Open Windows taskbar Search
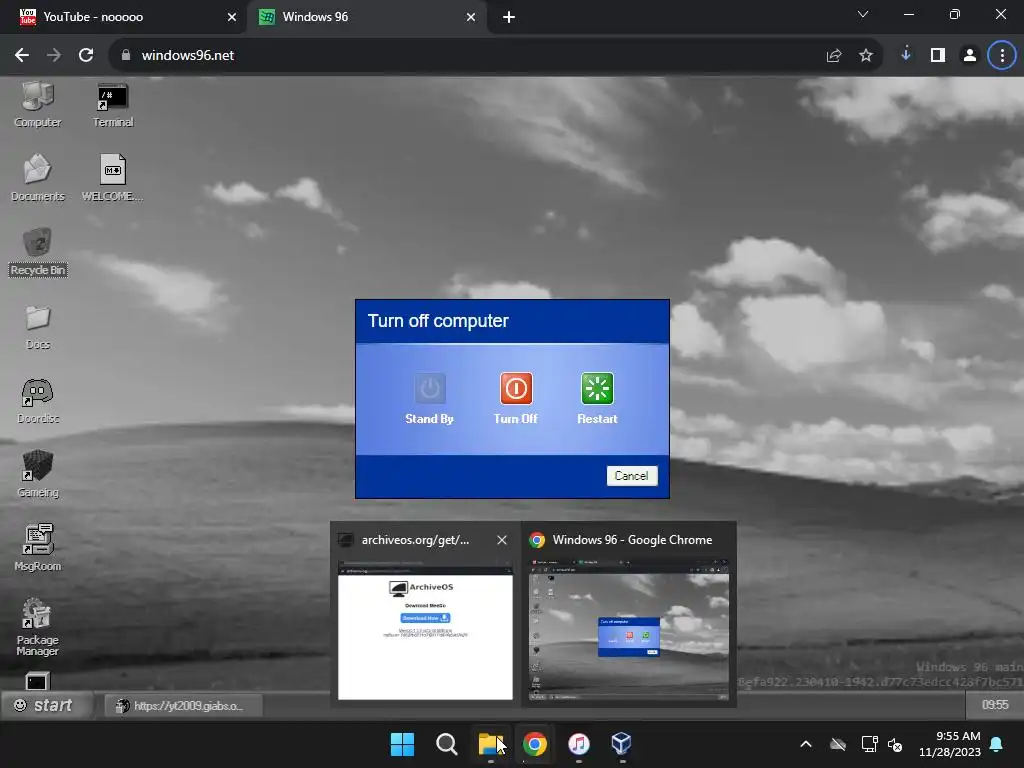The width and height of the screenshot is (1024, 768). [x=447, y=744]
